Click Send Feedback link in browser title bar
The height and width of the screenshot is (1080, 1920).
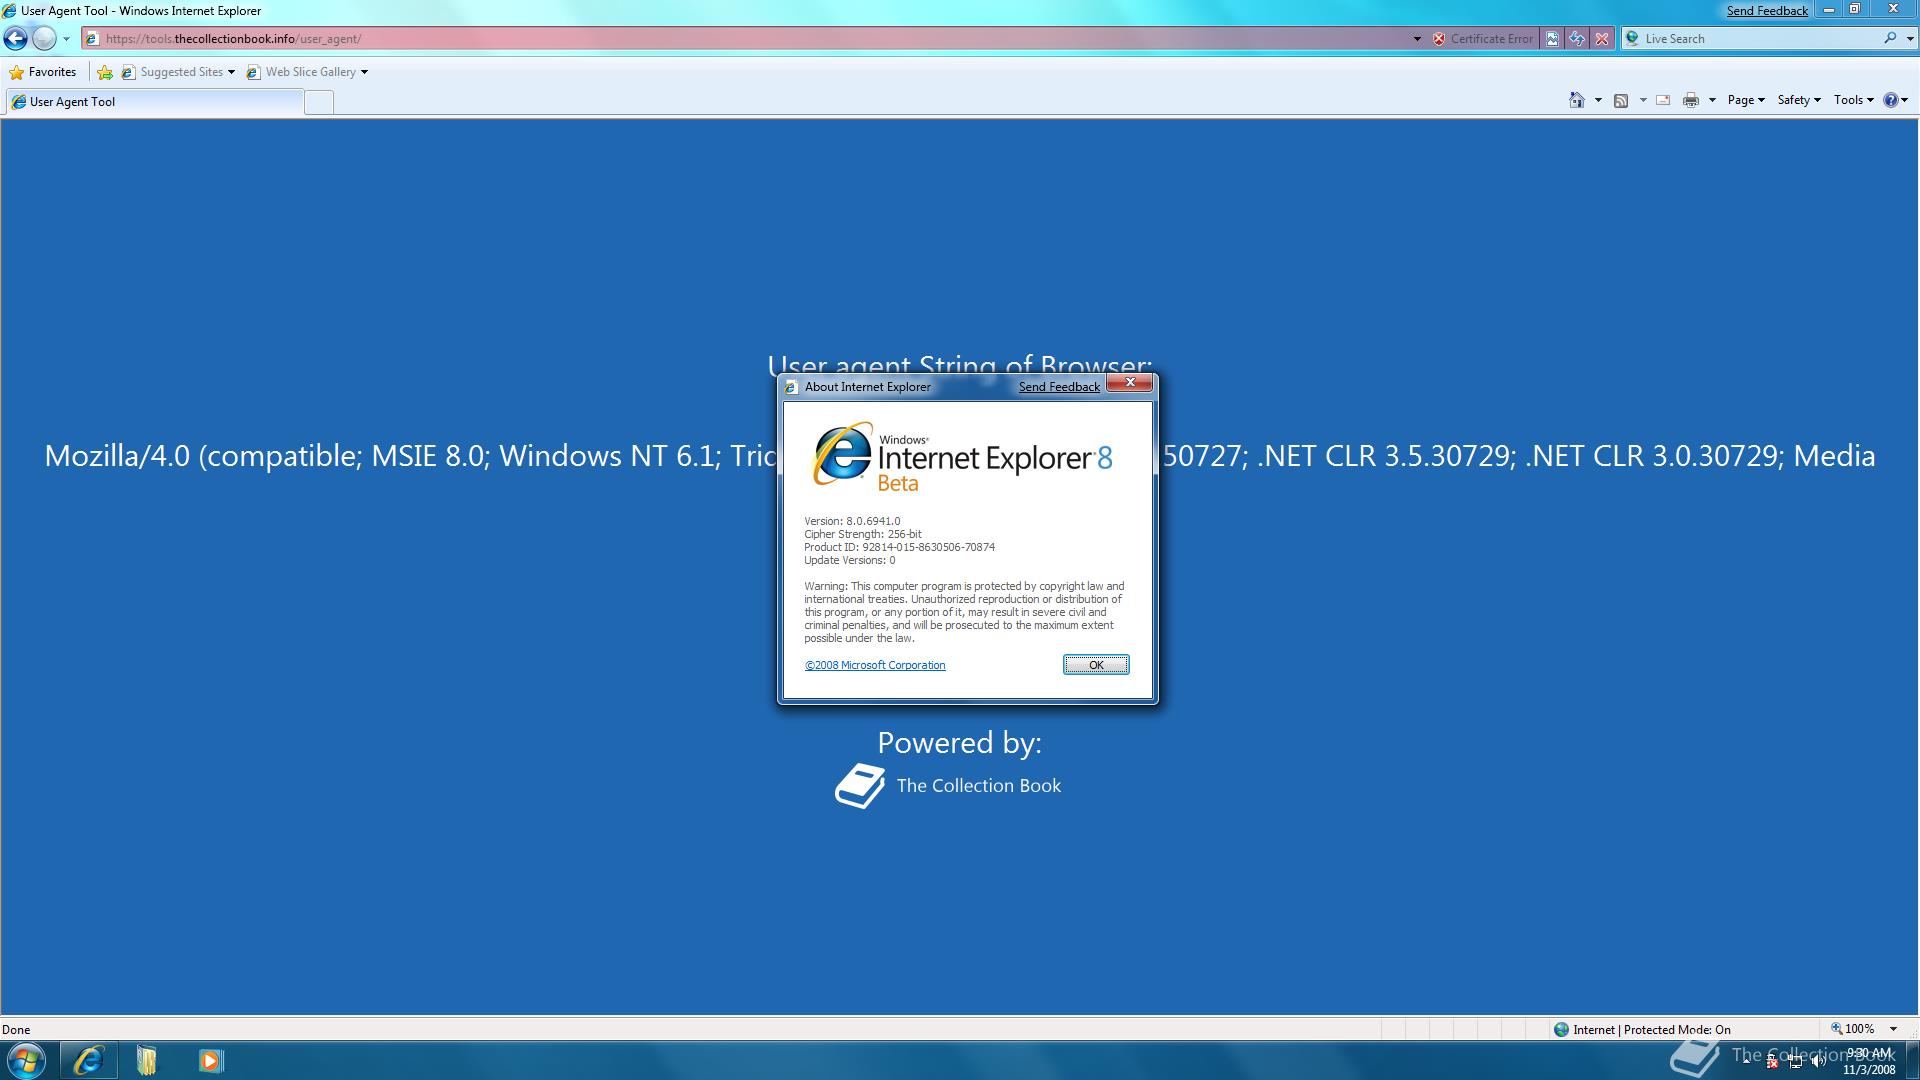point(1767,11)
